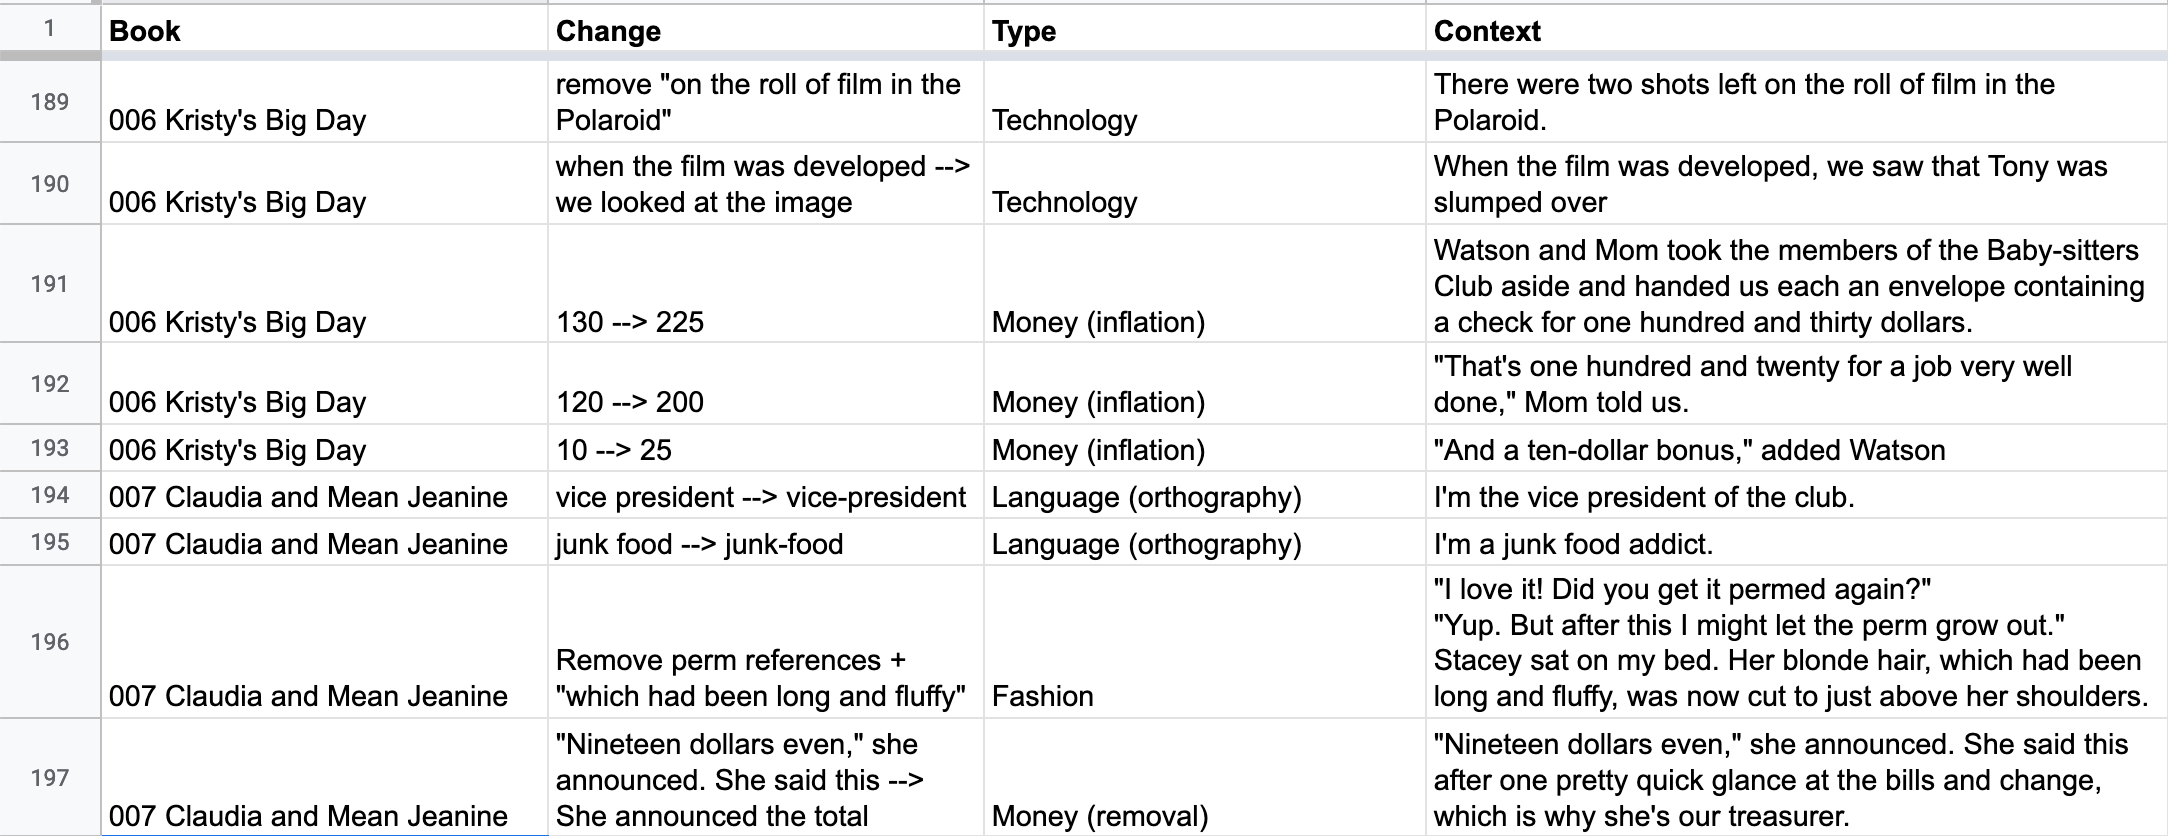Click the '10 --> 25' cell
Image resolution: width=2168 pixels, height=836 pixels.
pyautogui.click(x=765, y=448)
